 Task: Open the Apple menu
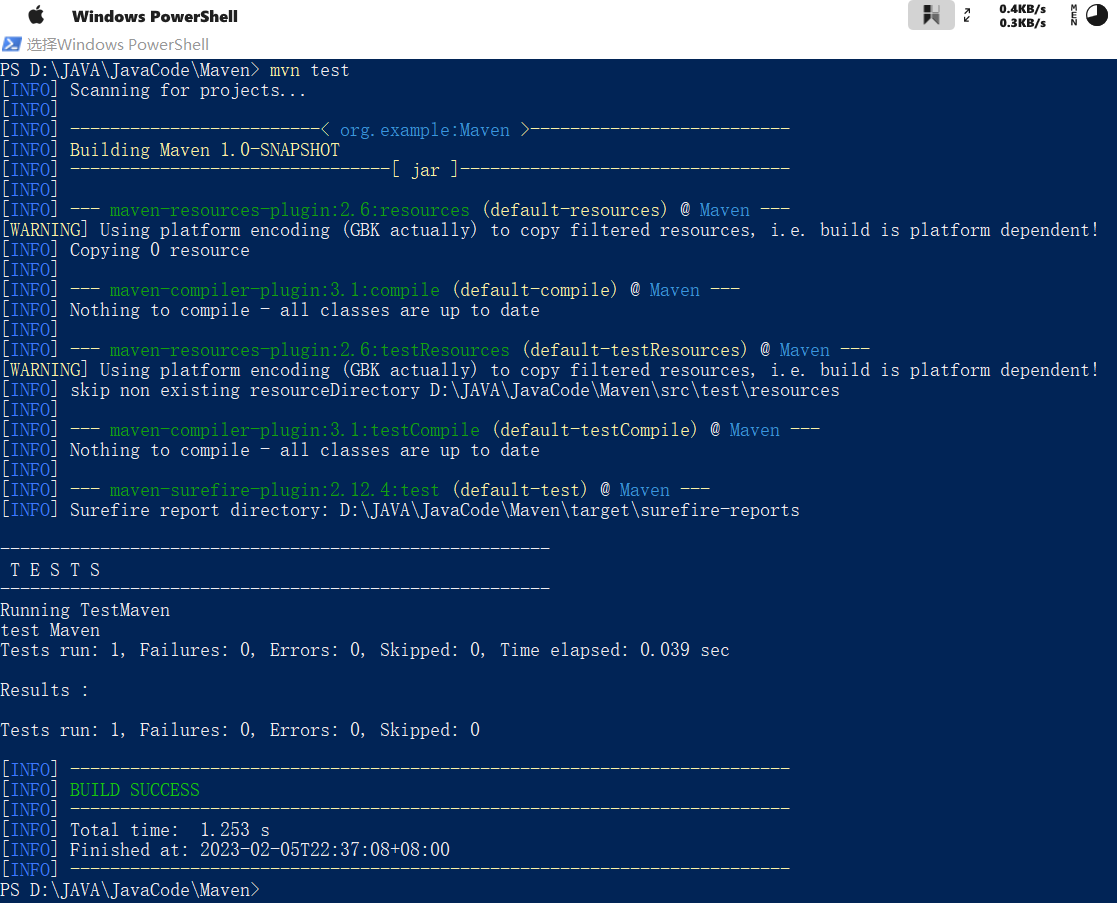[x=36, y=16]
